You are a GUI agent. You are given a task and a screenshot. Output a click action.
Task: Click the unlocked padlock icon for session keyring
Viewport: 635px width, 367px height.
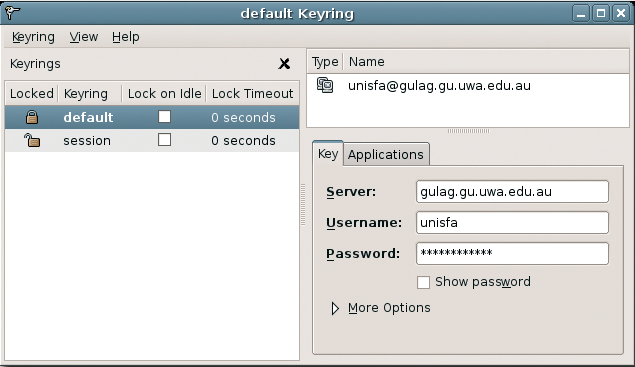tap(32, 140)
